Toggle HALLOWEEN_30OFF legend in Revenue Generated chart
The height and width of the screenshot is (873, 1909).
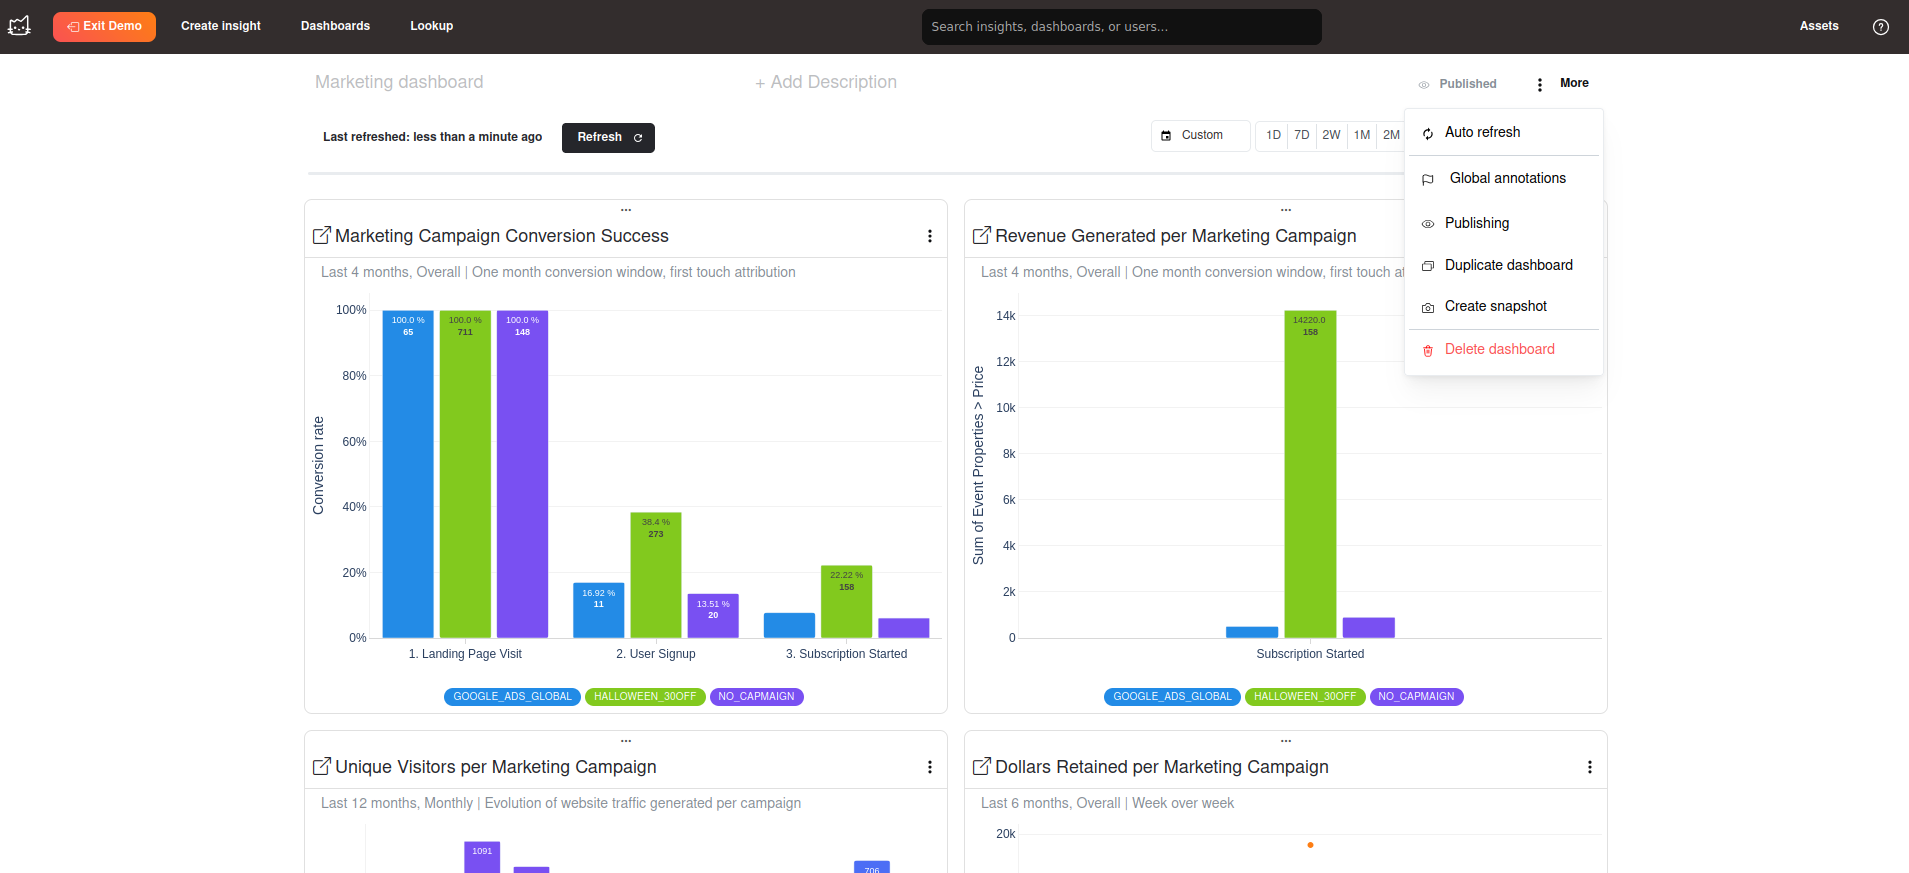pos(1305,697)
